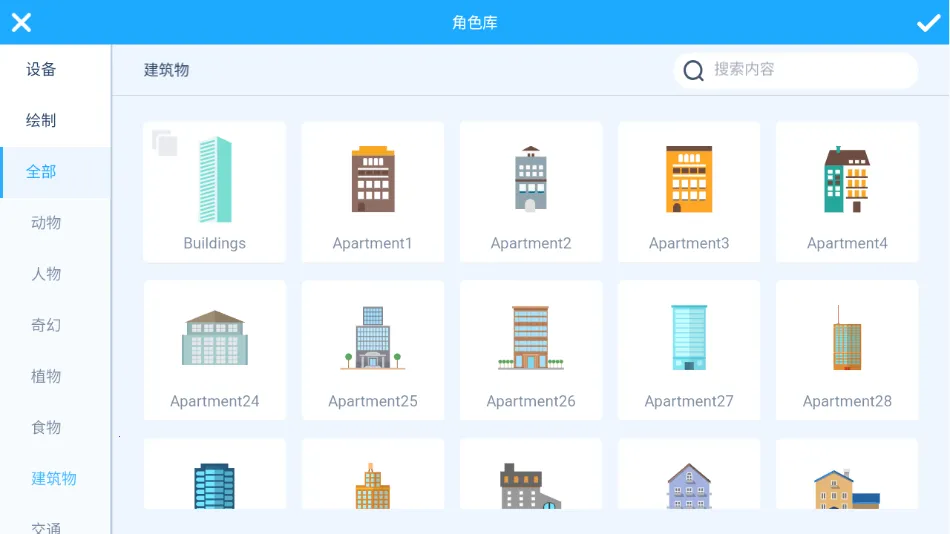Select the Apartment4 teal house sprite
This screenshot has width=950, height=534.
click(847, 192)
